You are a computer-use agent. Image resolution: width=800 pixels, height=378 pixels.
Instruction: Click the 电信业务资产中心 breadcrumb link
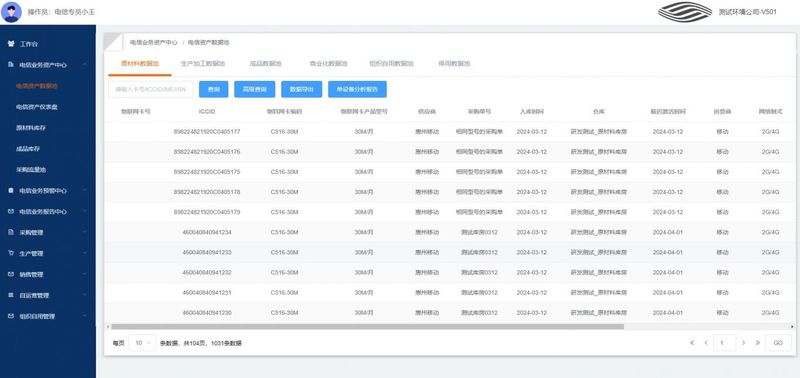(154, 42)
